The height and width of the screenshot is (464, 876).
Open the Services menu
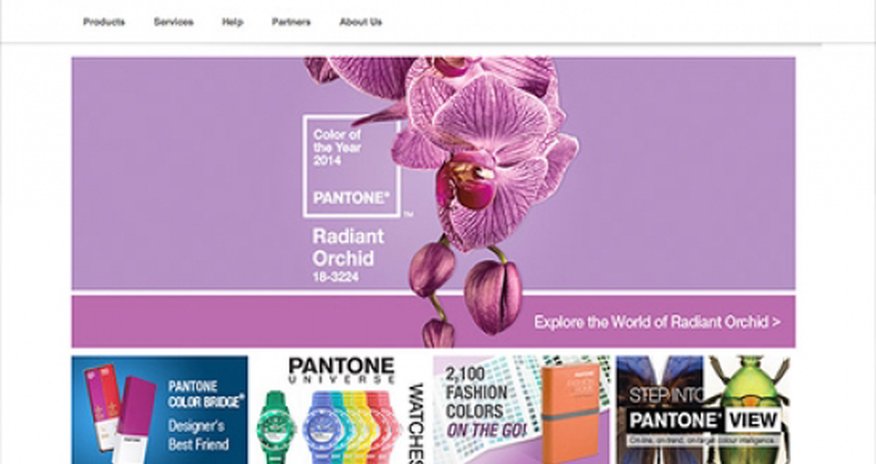(174, 22)
